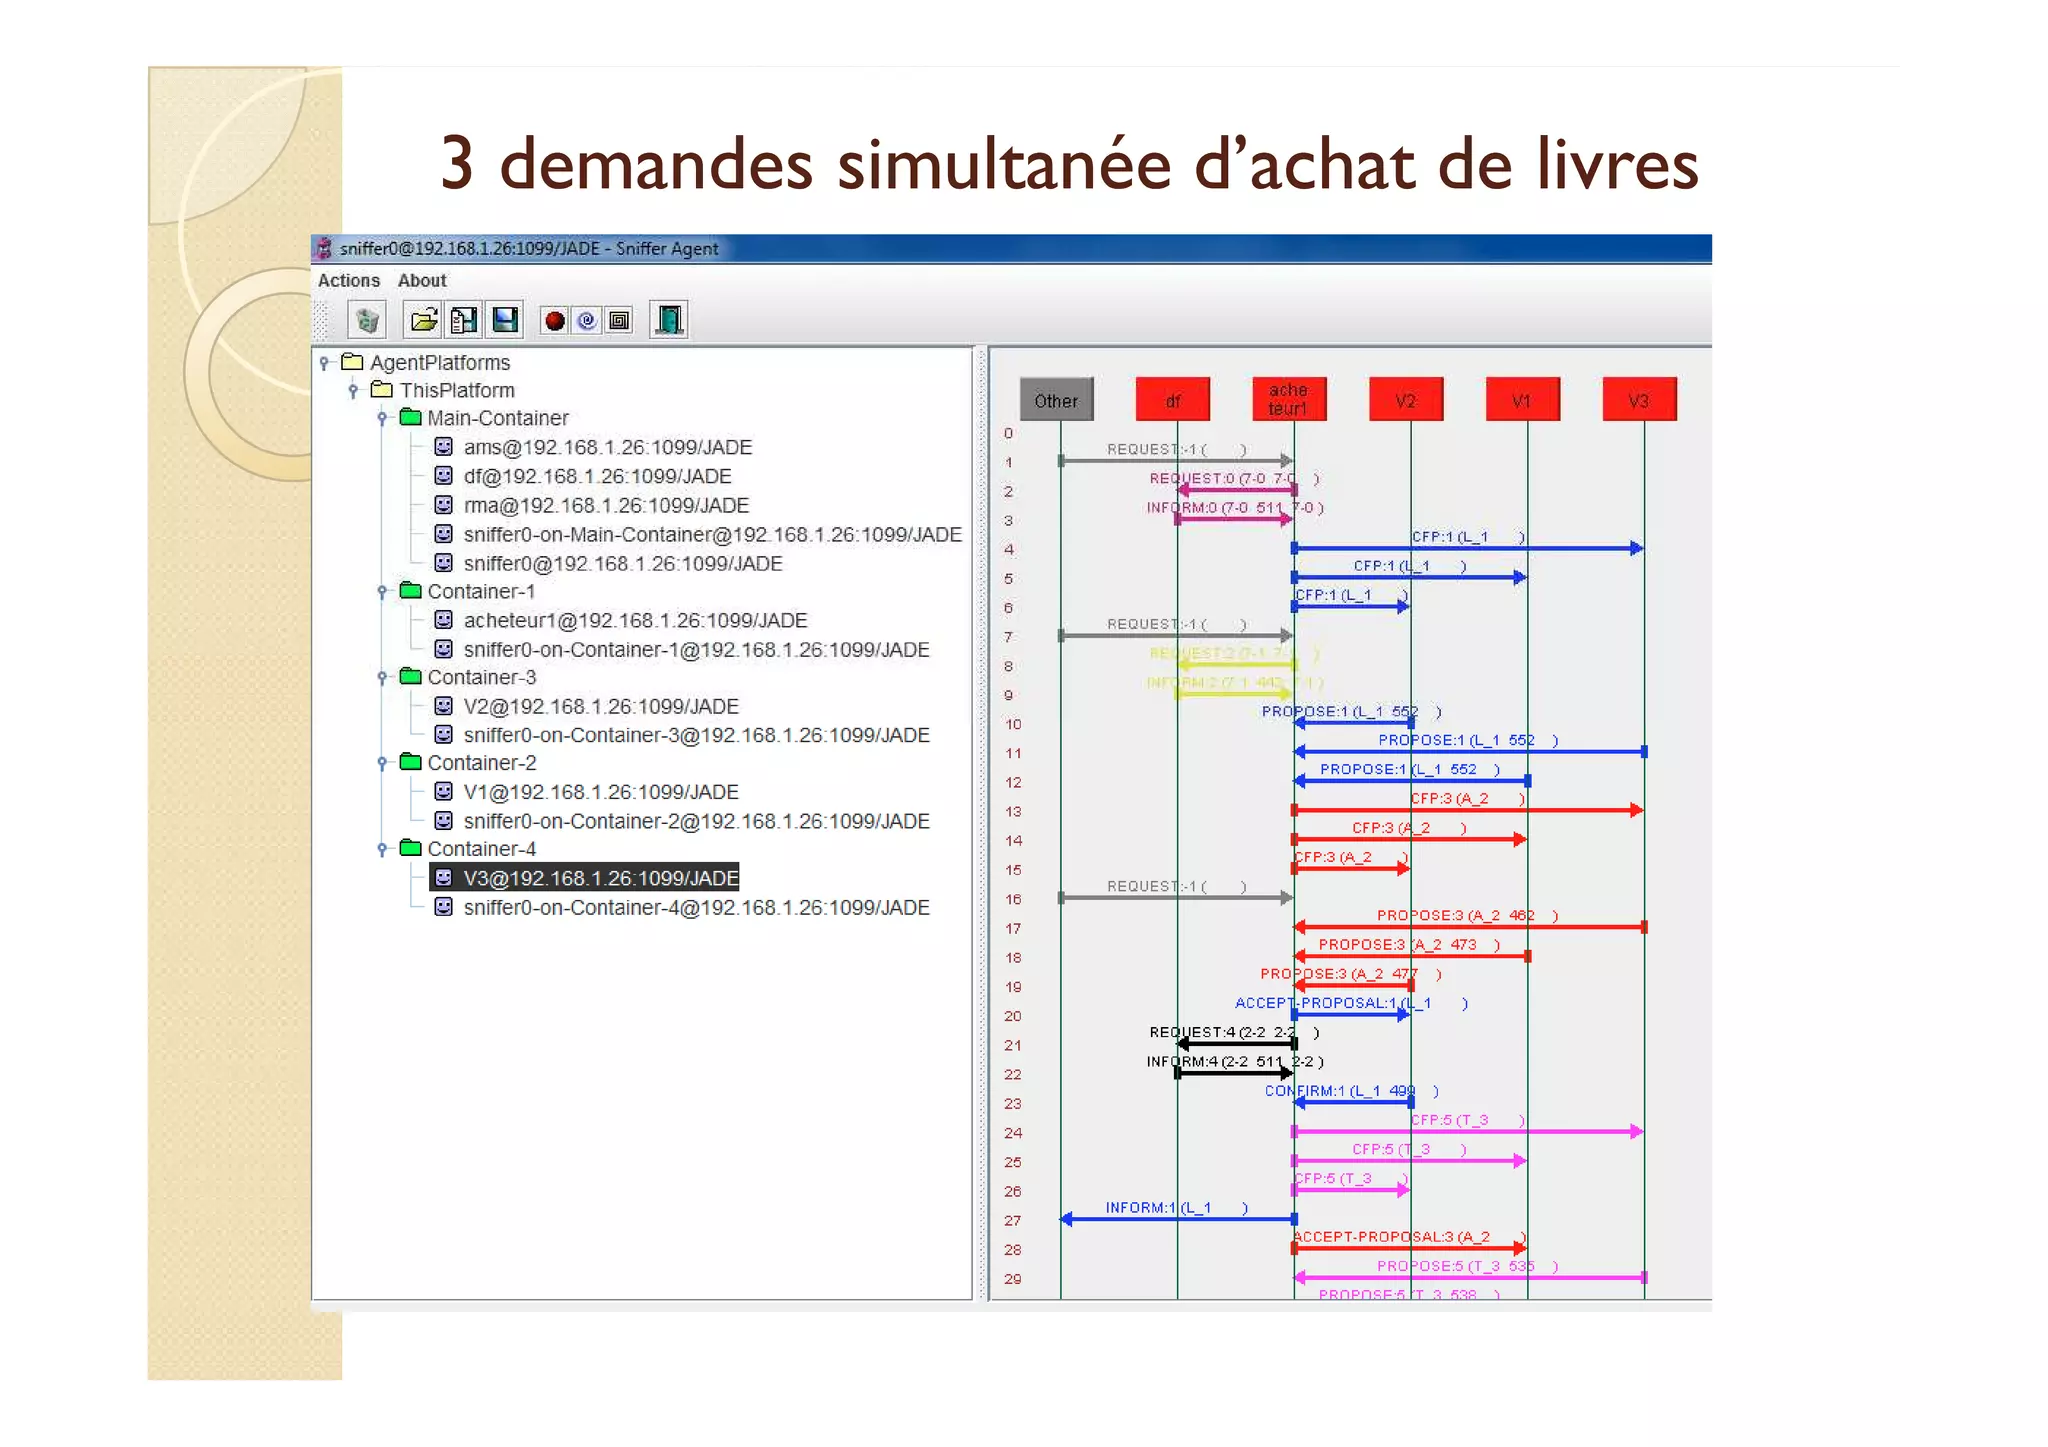Click the Clear Canvas trash icon
This screenshot has height=1447, width=2048.
(x=367, y=320)
